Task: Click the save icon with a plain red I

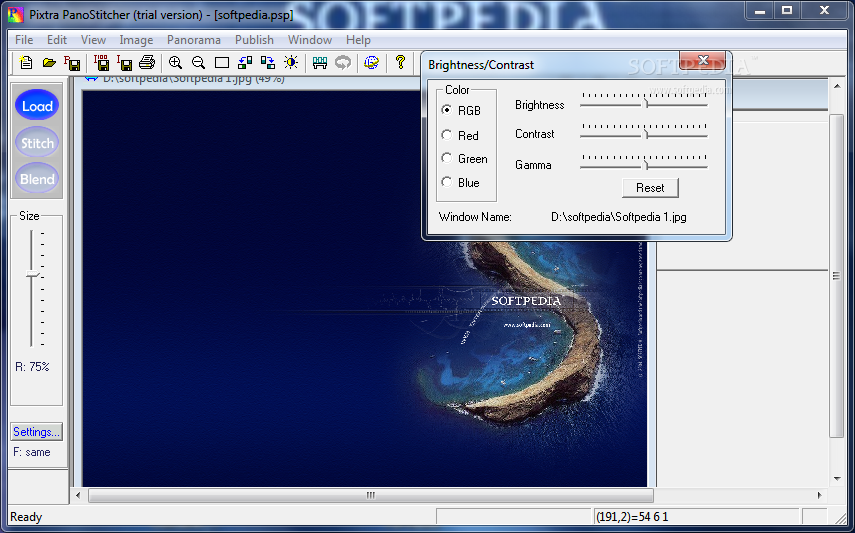Action: (124, 63)
